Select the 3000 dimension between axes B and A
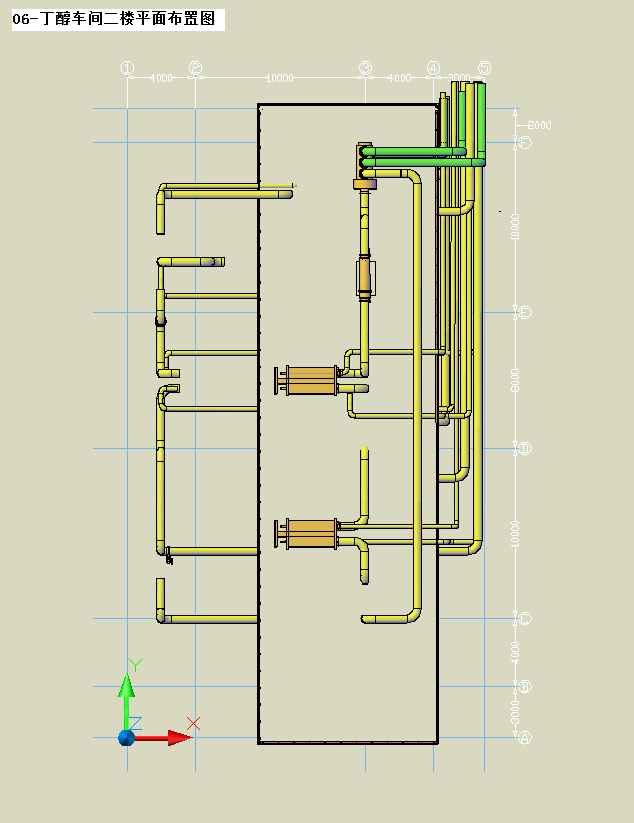Screen dimensions: 634x823 515,712
